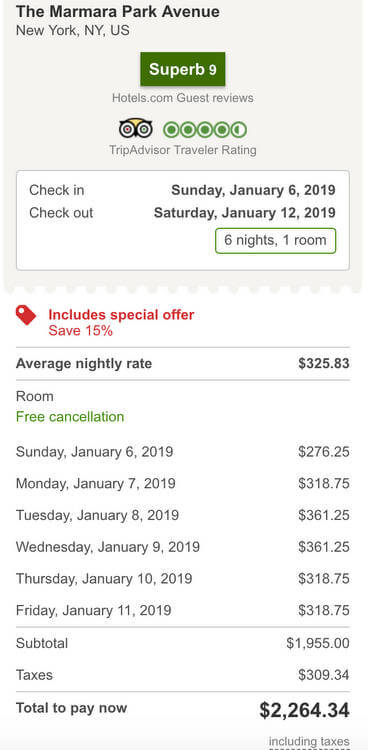The height and width of the screenshot is (750, 368).
Task: Click the Save 15% text
Action: click(x=80, y=331)
